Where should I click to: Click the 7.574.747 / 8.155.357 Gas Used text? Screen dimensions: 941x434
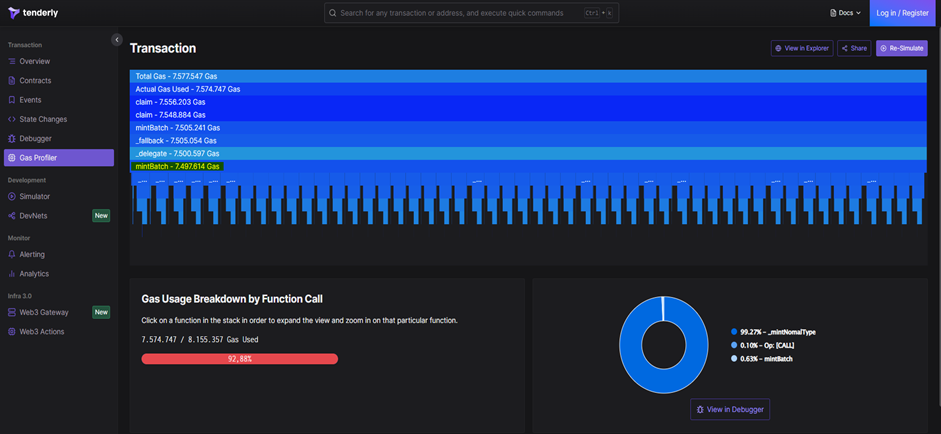[200, 340]
